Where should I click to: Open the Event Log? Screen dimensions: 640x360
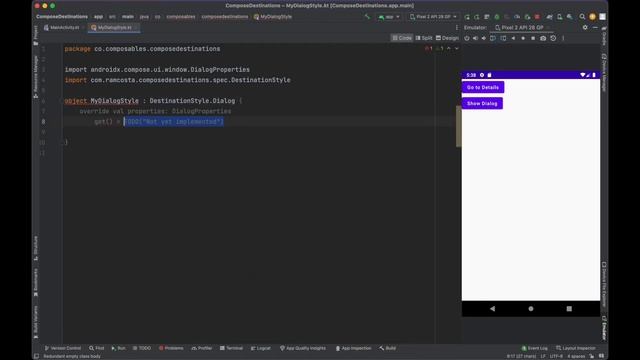pos(535,348)
